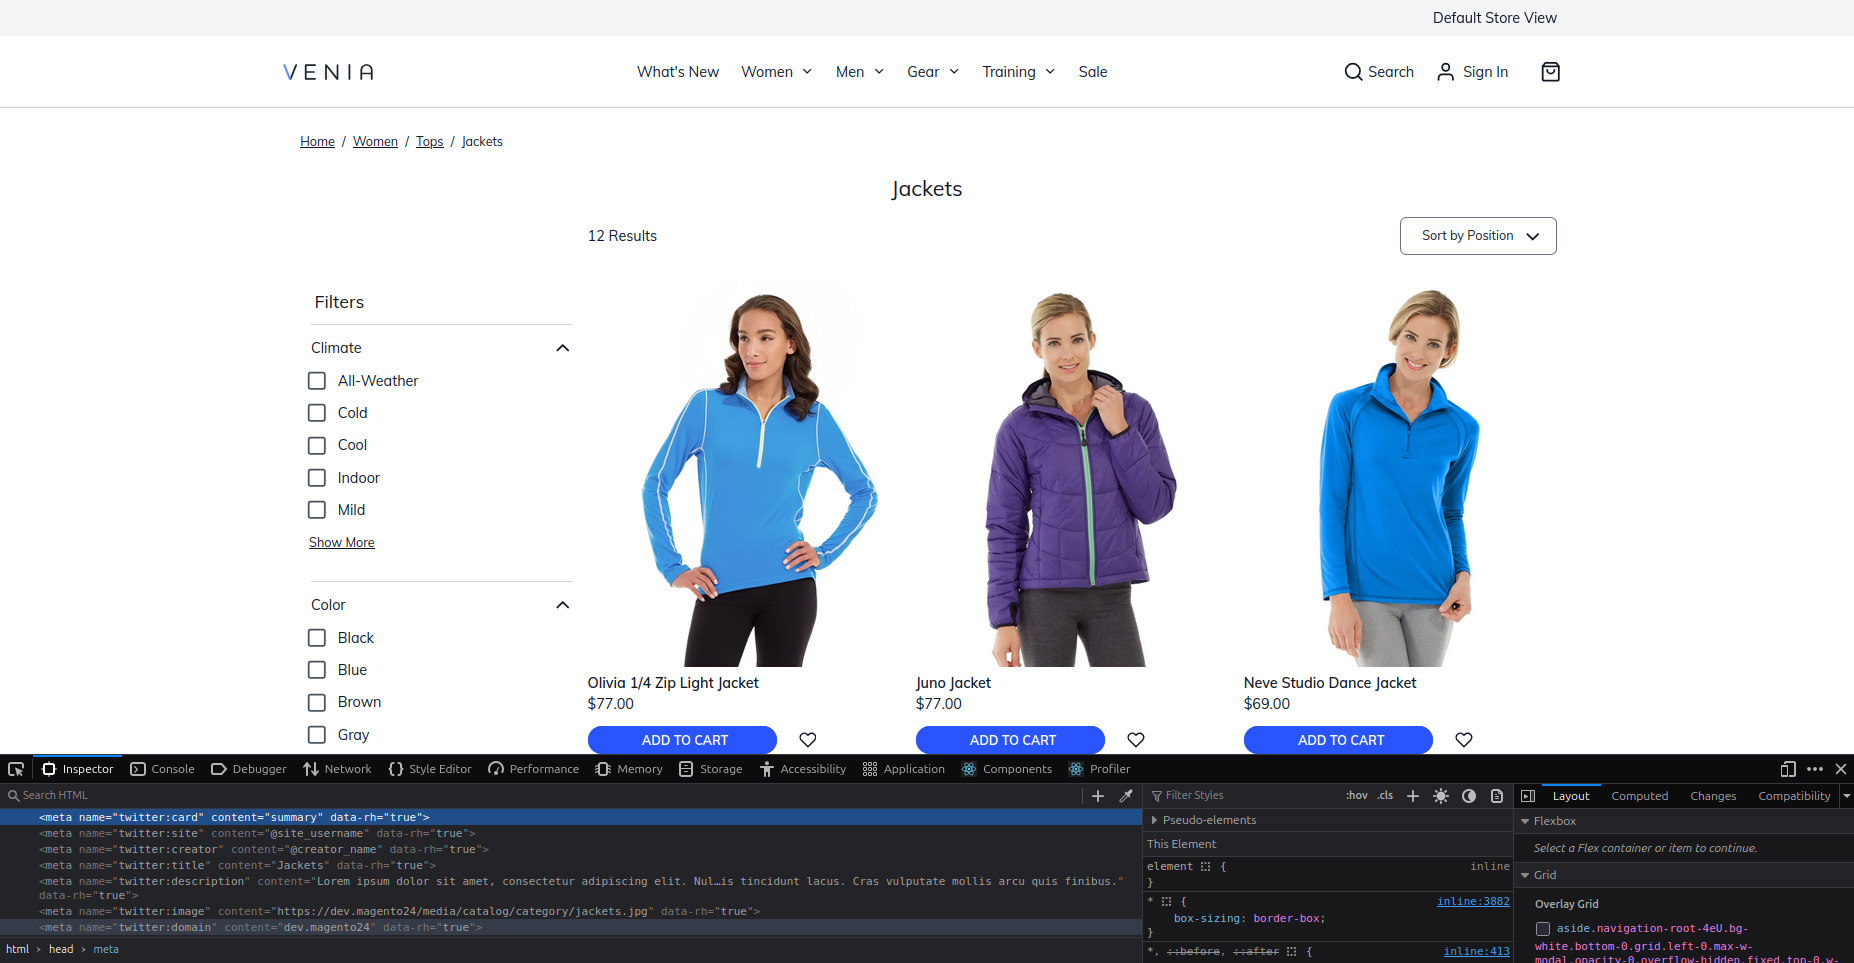Check the Cold climate filter

317,413
